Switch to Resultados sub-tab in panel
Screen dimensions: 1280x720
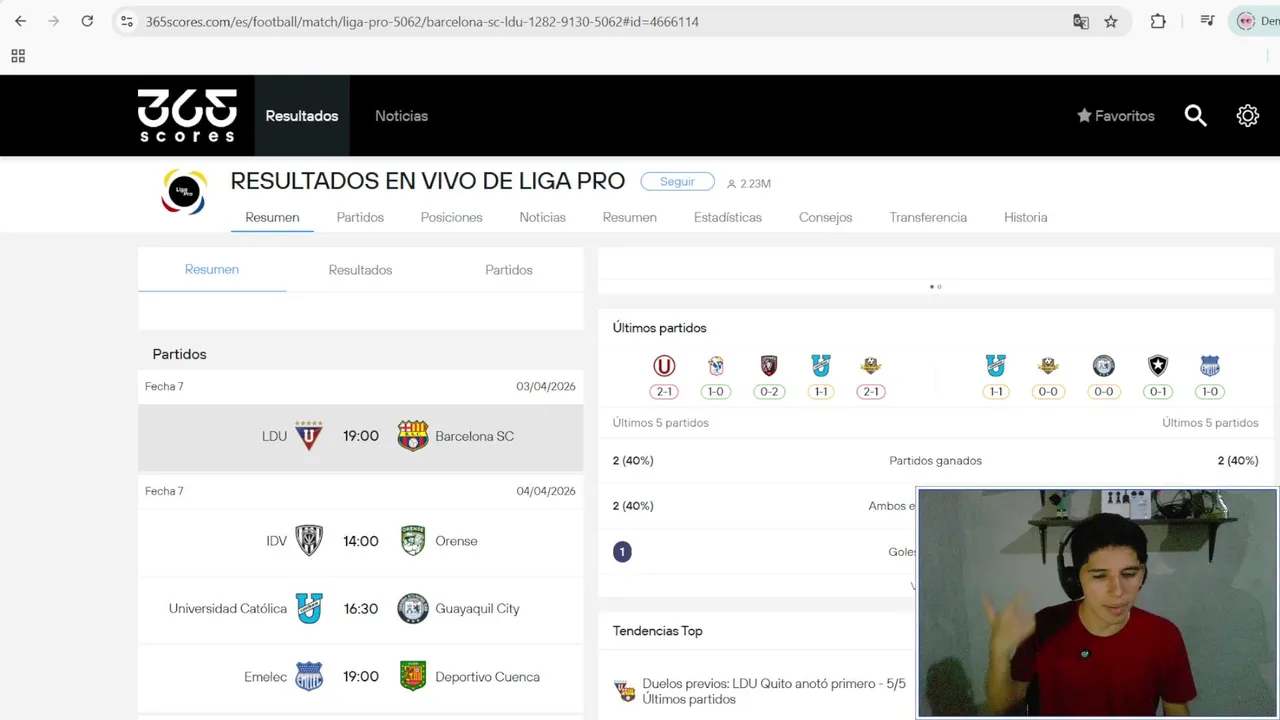(x=360, y=270)
